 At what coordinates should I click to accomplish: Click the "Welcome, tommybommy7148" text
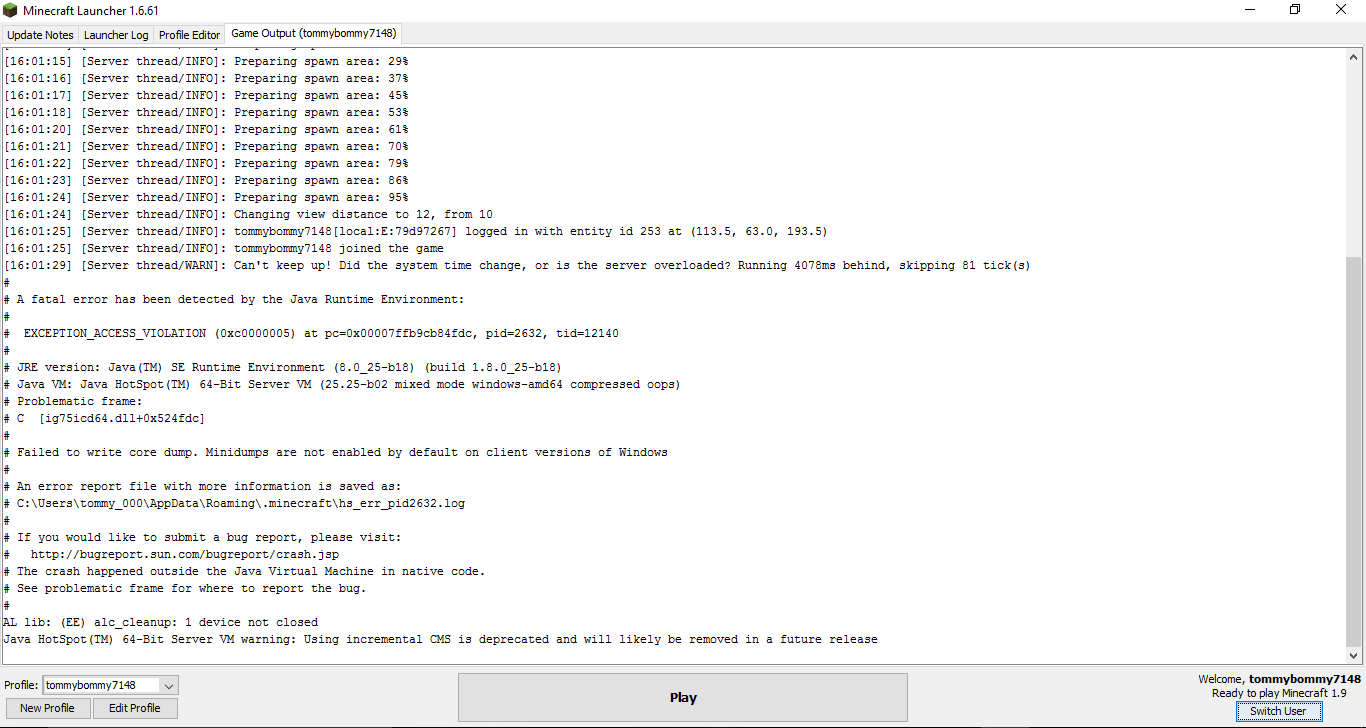[1279, 679]
